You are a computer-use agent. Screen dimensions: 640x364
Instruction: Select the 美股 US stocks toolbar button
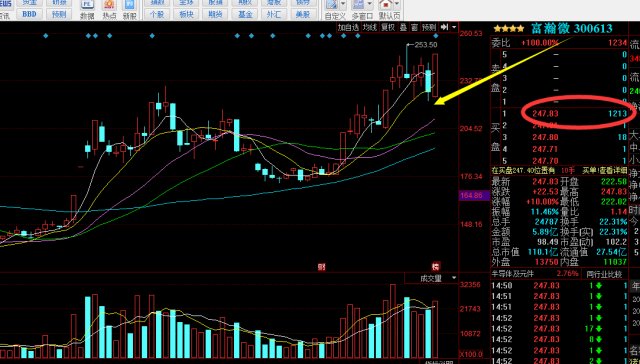click(303, 14)
